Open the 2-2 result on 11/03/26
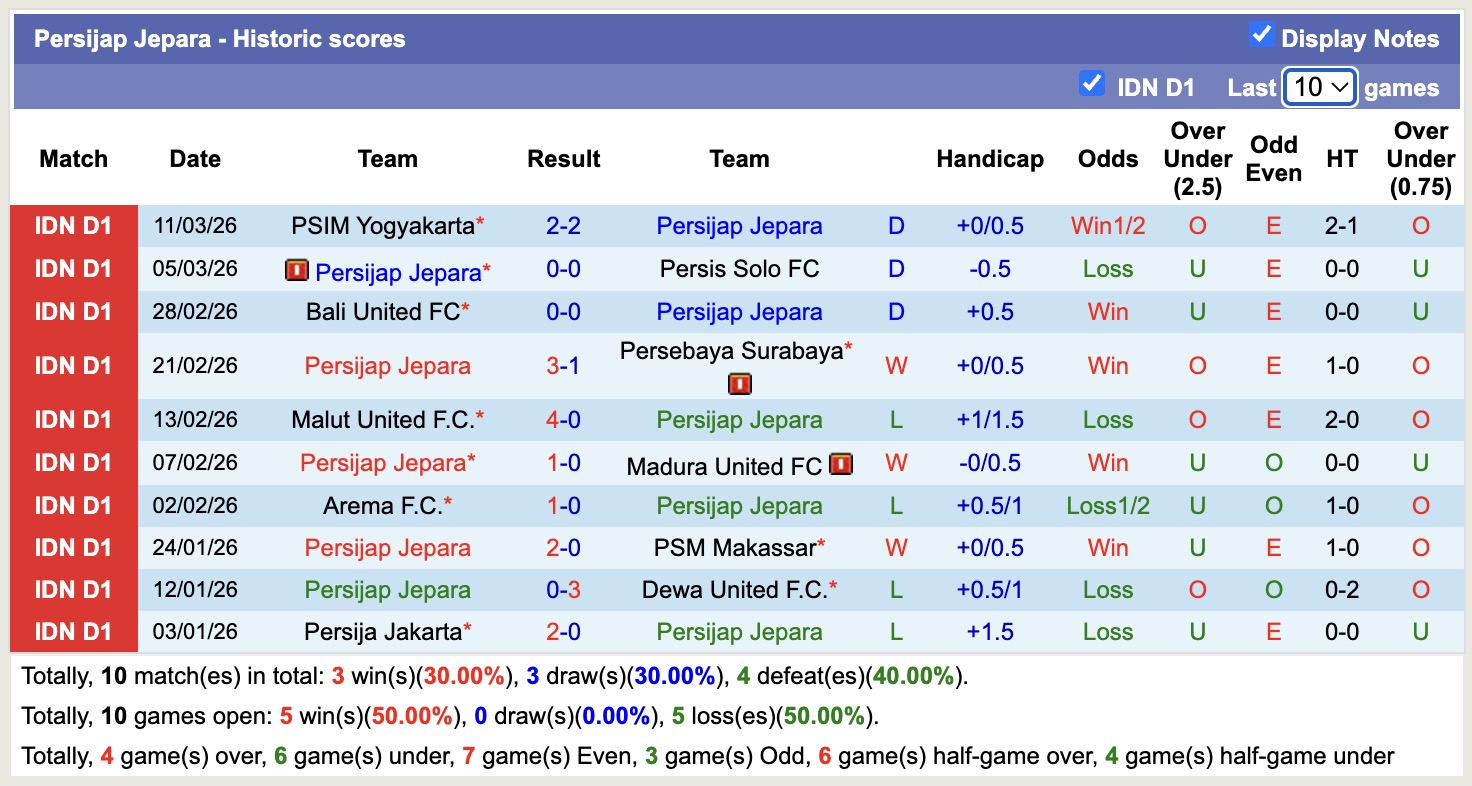Viewport: 1472px width, 786px height. point(564,226)
